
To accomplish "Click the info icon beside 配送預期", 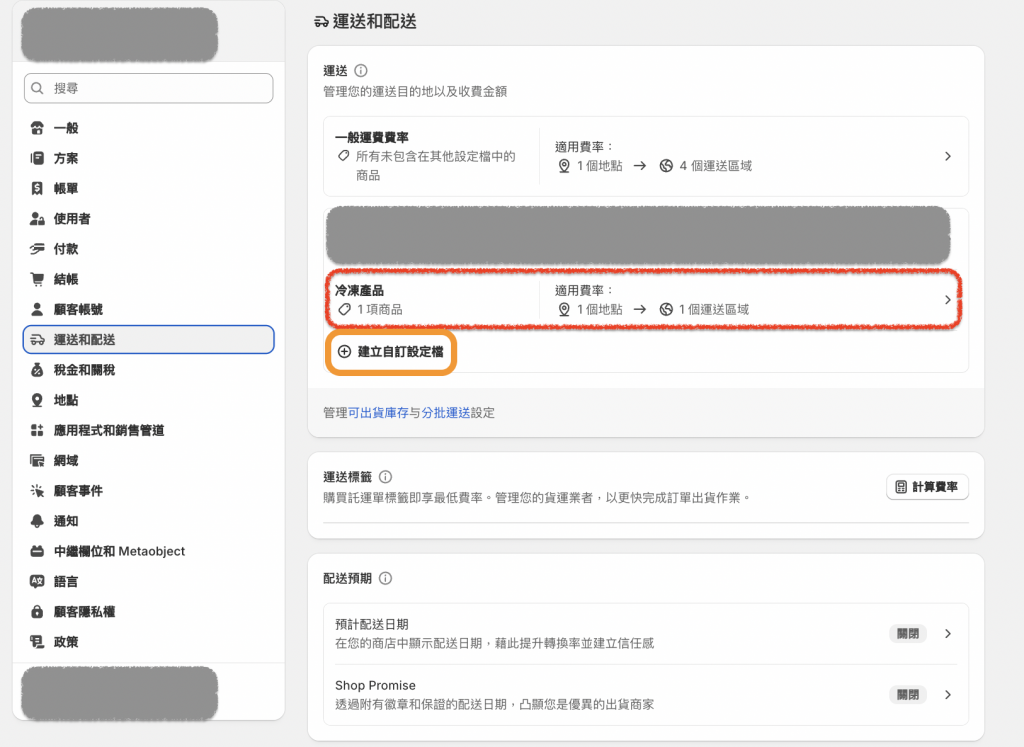I will point(386,578).
